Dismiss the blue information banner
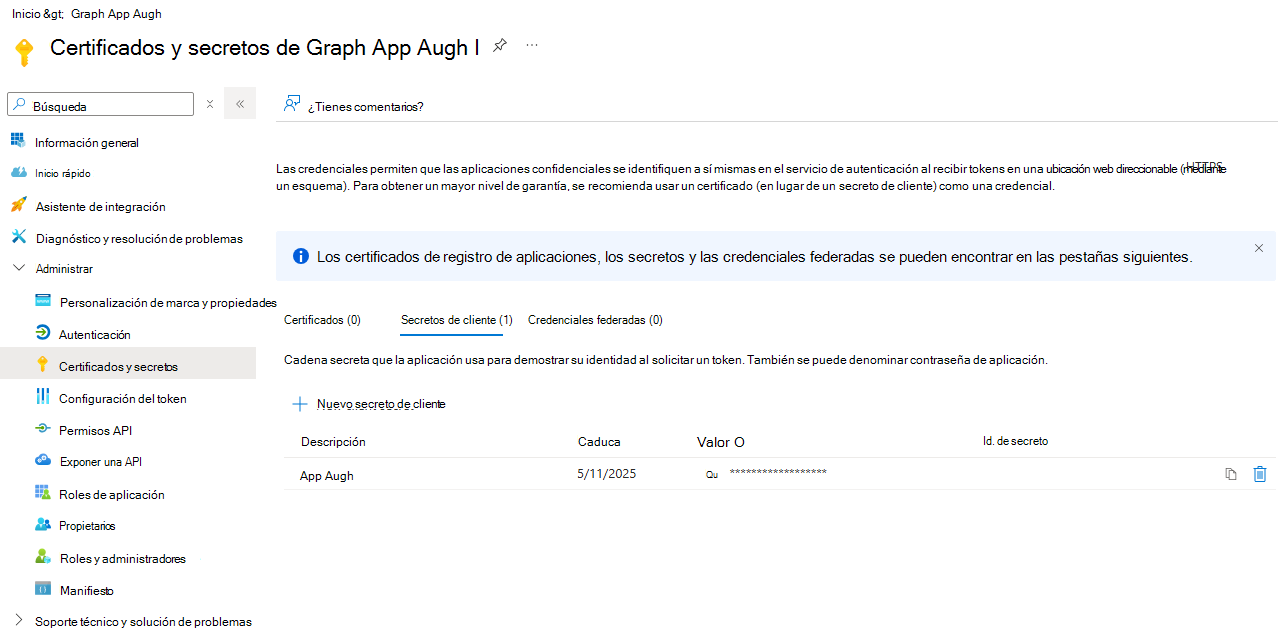This screenshot has width=1278, height=644. [1258, 247]
